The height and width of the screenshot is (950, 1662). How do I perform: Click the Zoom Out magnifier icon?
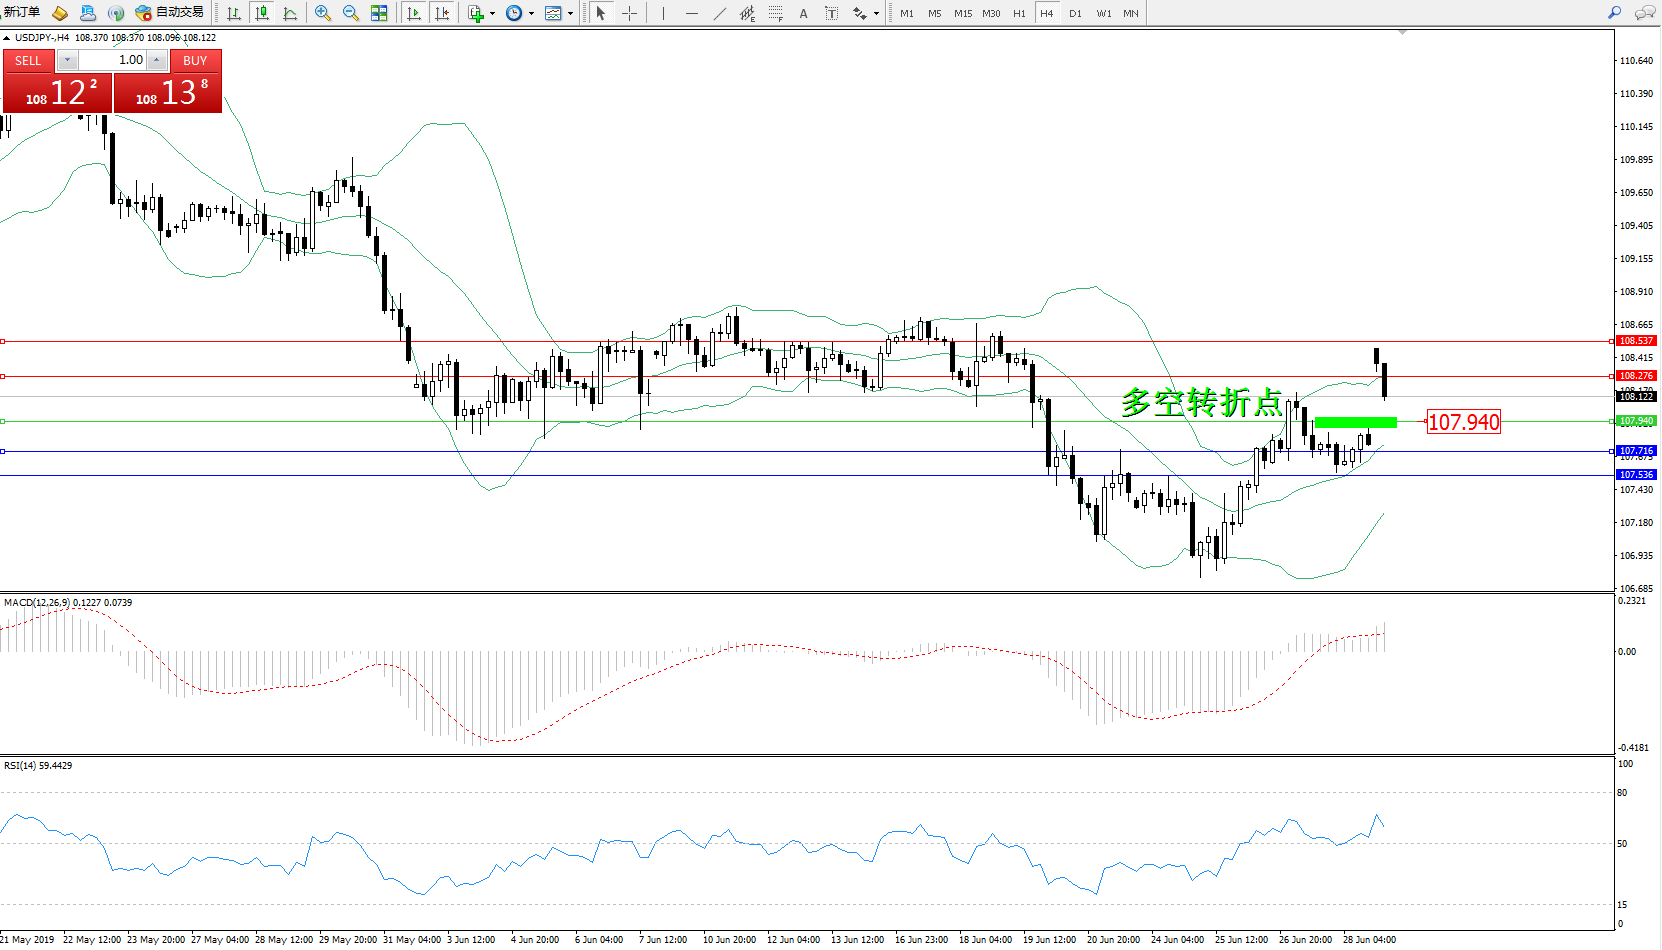tap(351, 13)
